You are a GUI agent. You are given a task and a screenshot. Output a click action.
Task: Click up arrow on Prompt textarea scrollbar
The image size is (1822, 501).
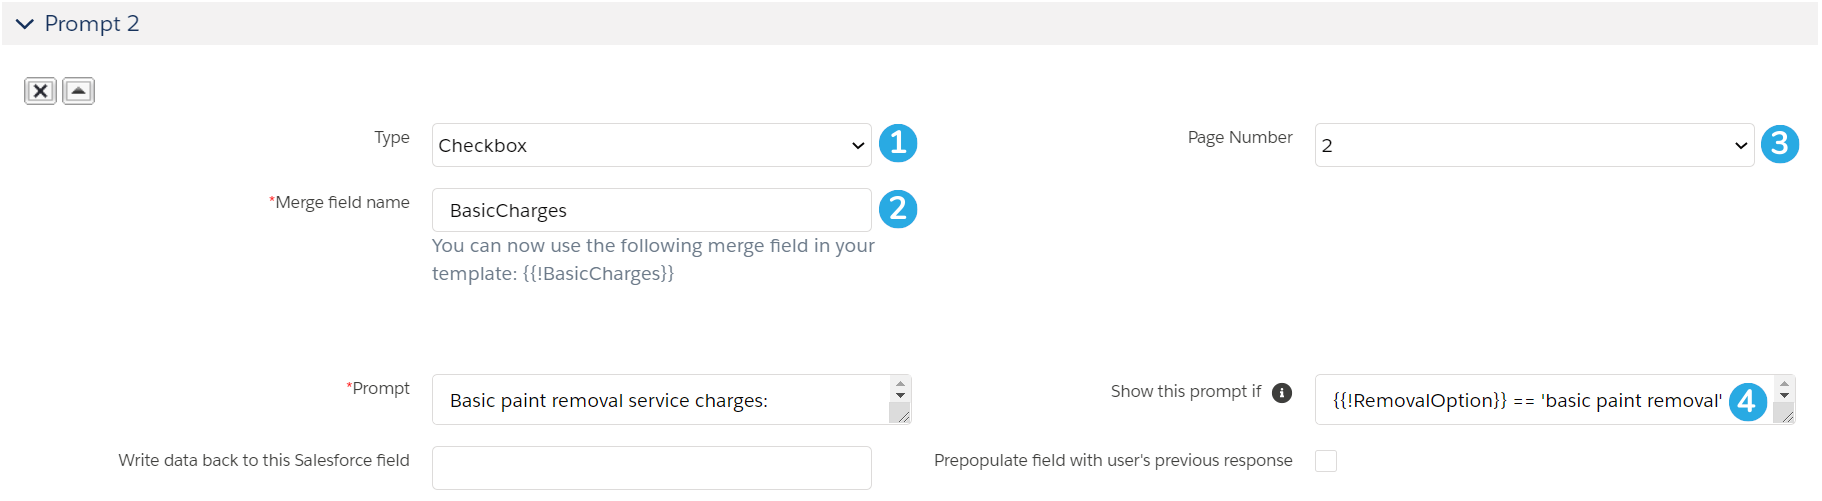click(x=901, y=383)
